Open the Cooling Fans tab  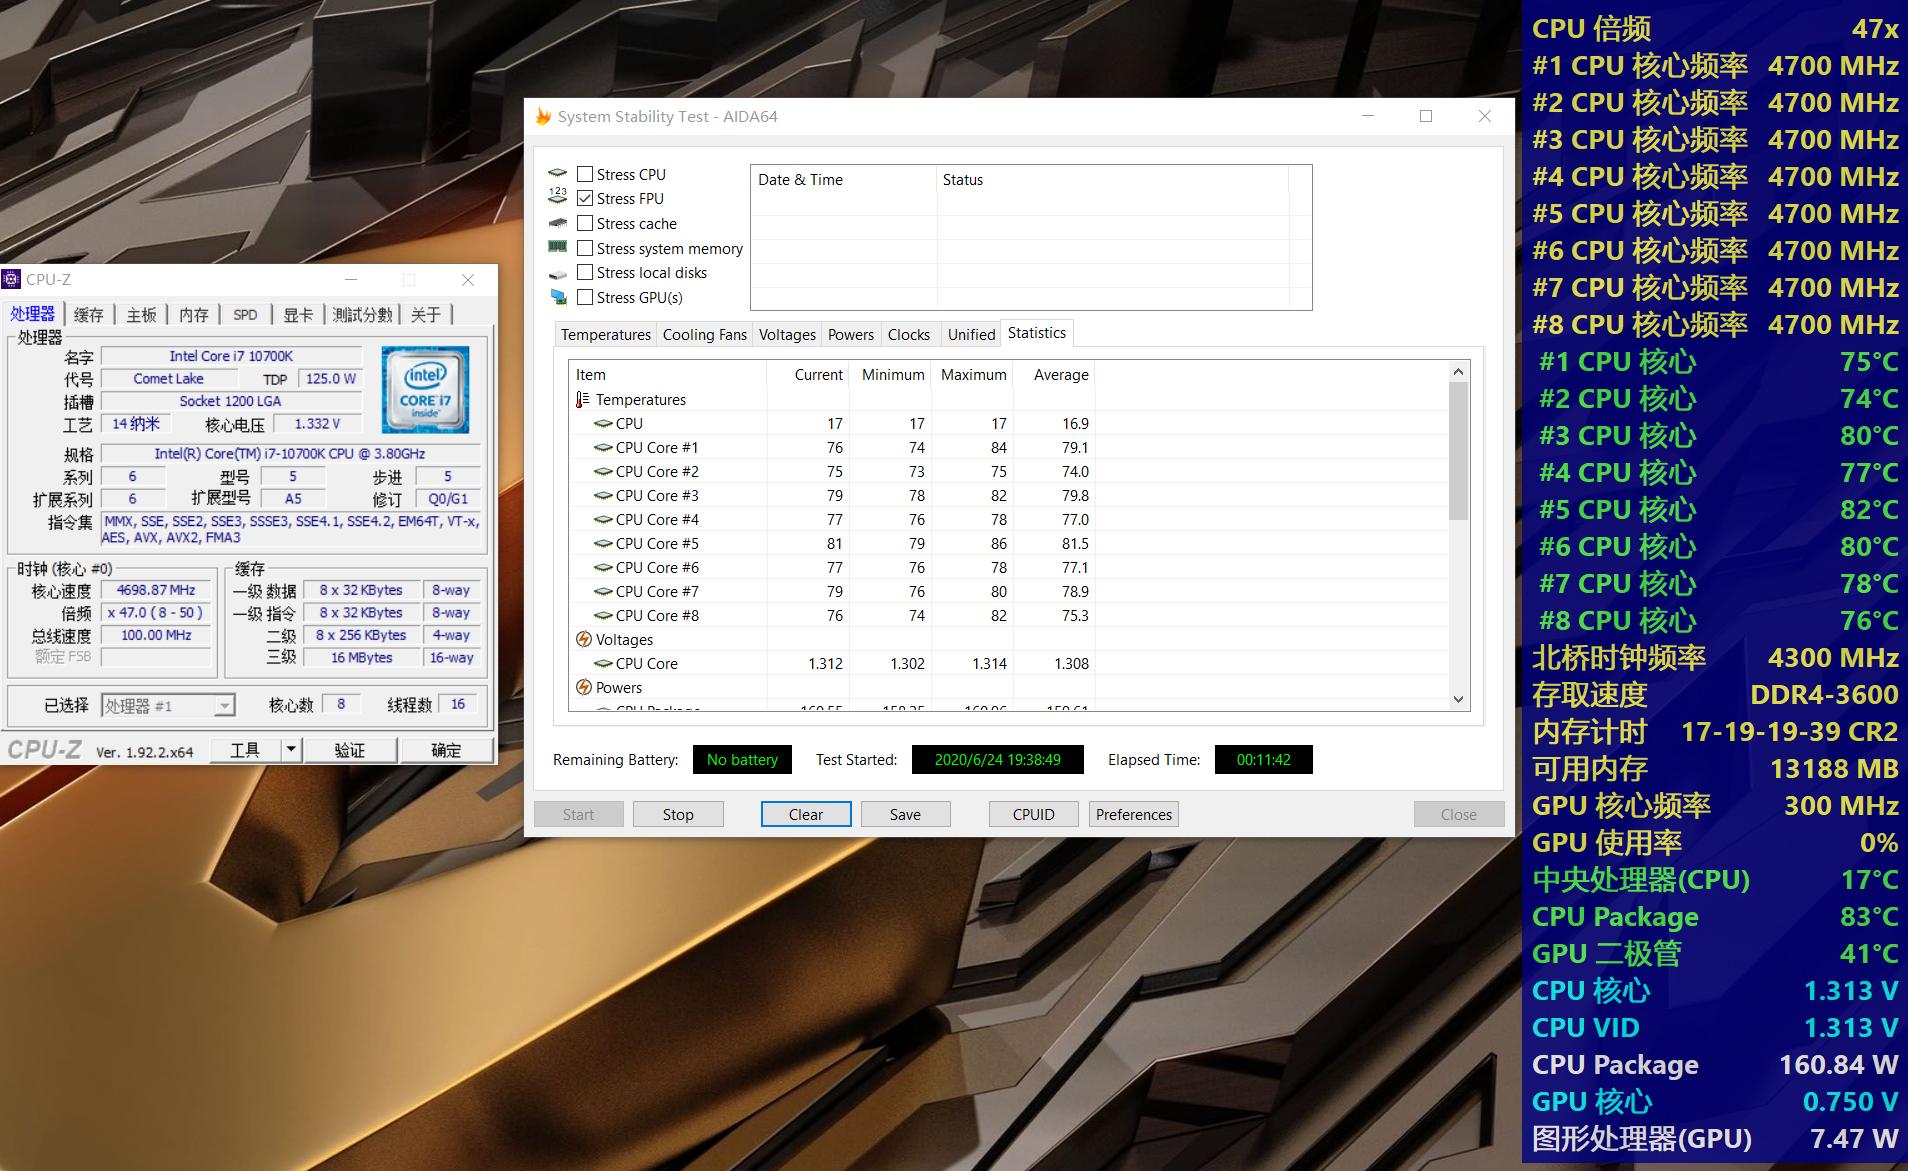click(705, 335)
